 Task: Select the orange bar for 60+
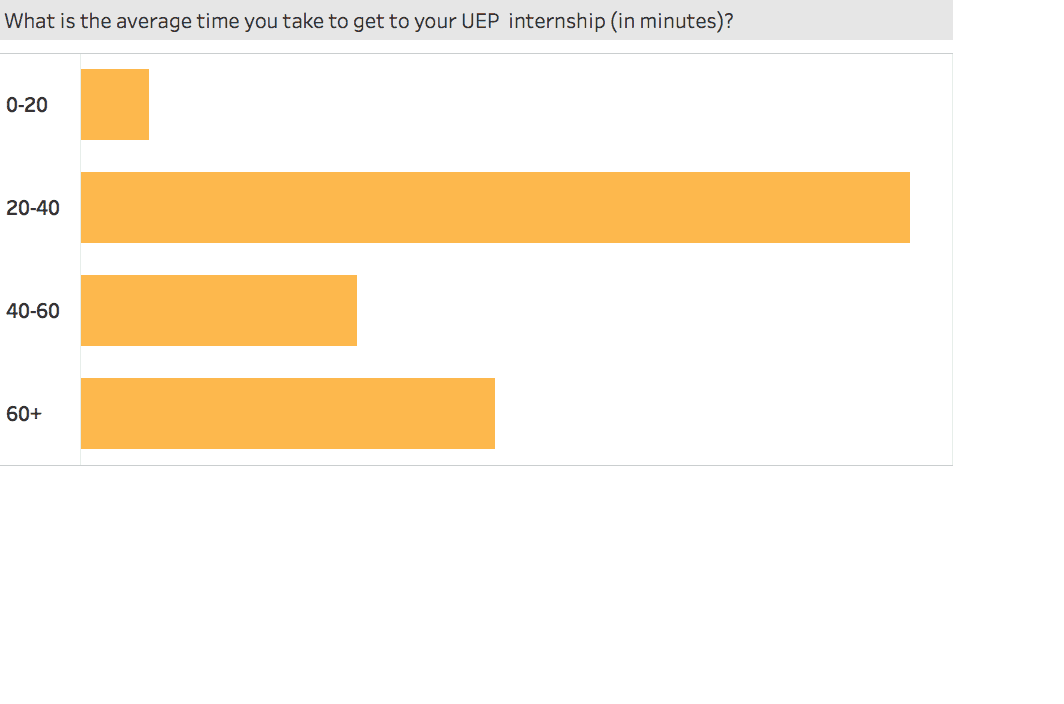point(288,413)
